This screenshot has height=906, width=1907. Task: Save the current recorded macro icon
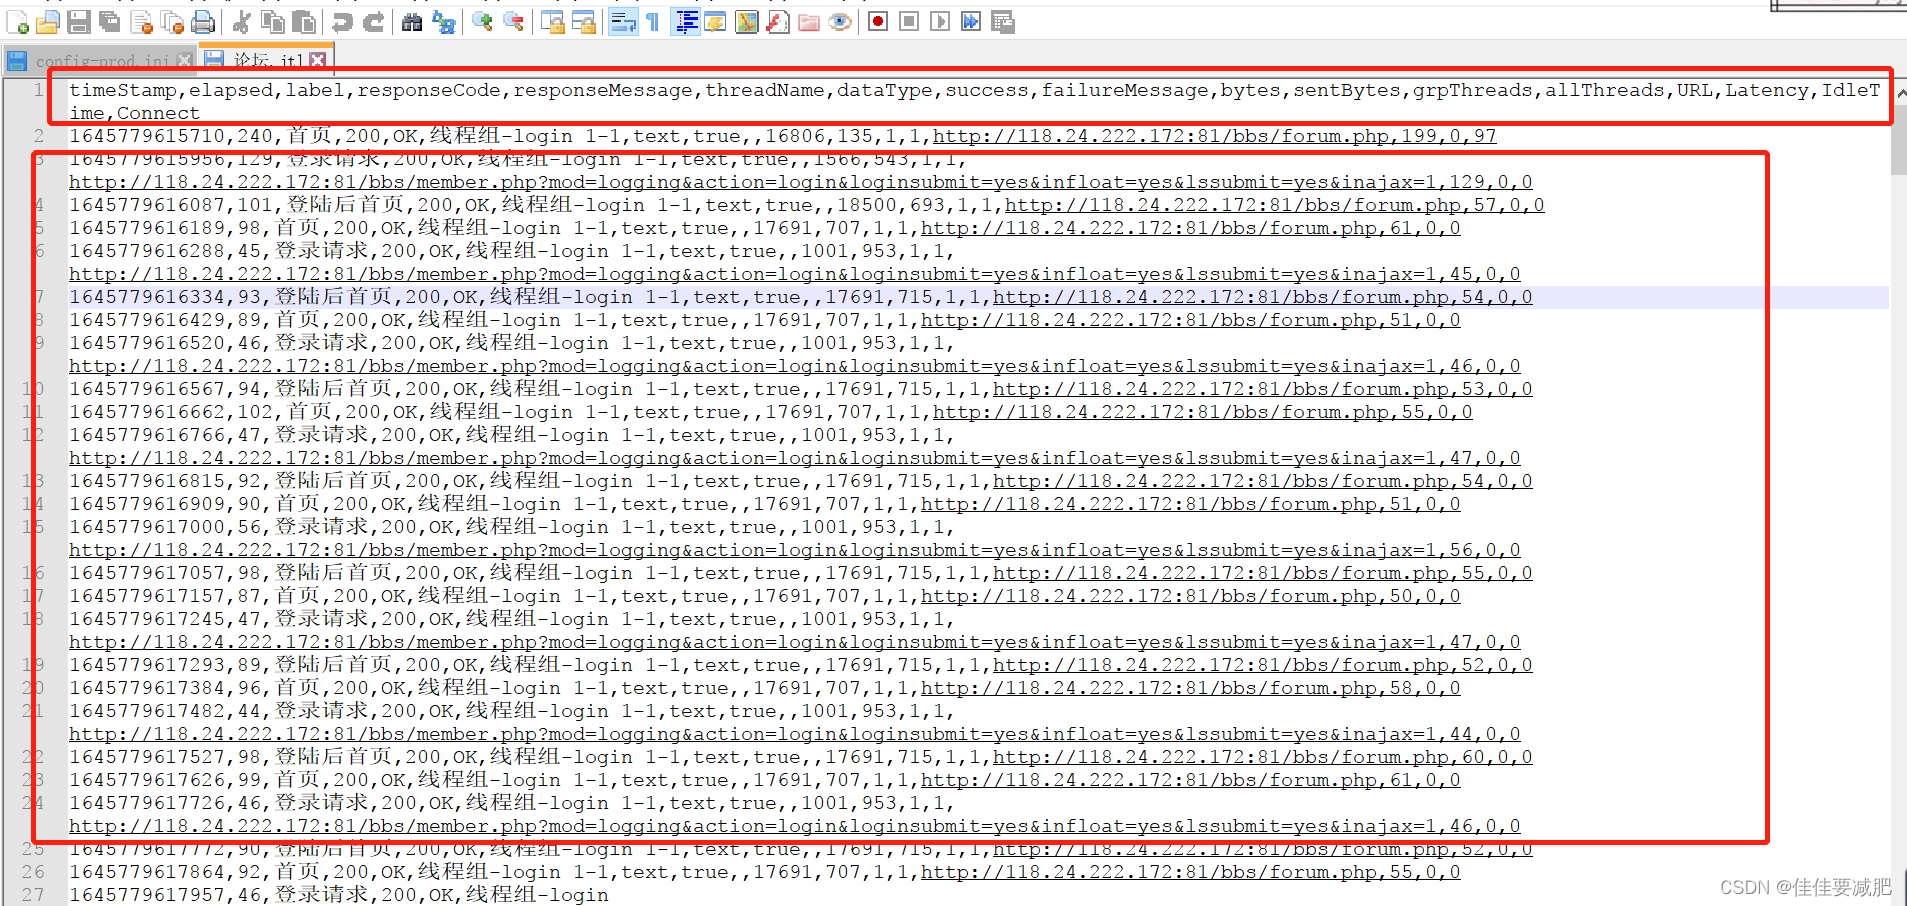coord(1003,22)
